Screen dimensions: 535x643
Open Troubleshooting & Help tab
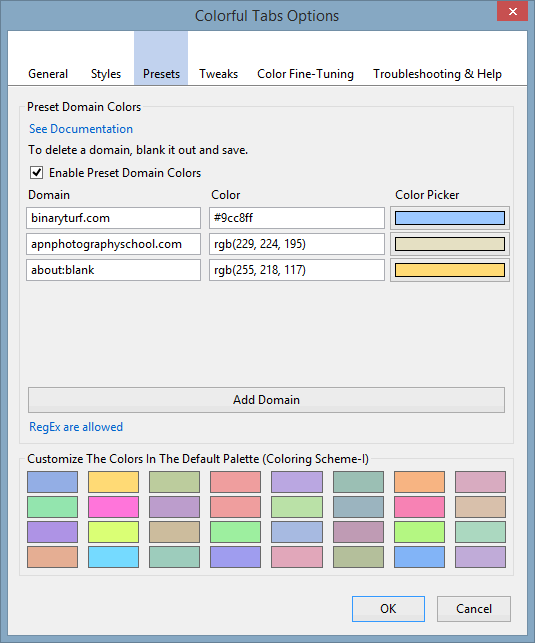pos(437,74)
